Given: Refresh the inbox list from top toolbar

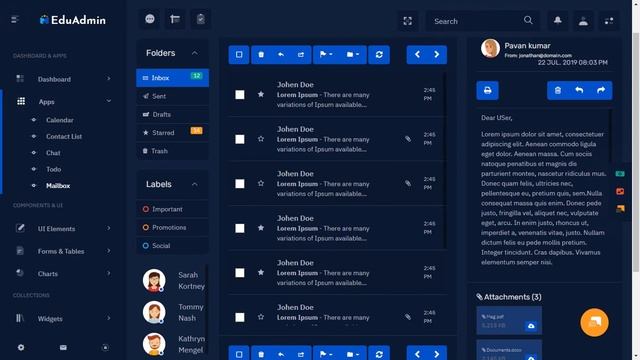Looking at the screenshot, I should coord(379,55).
